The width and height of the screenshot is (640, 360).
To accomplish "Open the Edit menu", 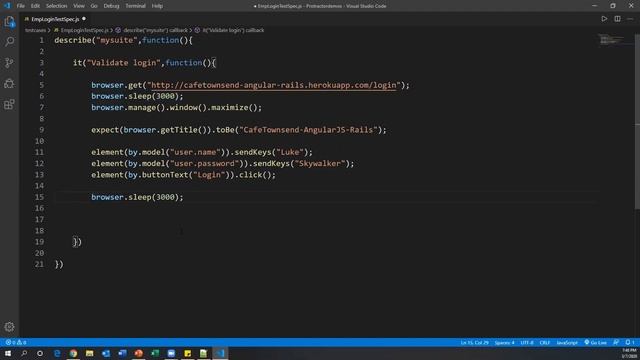I will 36,6.
